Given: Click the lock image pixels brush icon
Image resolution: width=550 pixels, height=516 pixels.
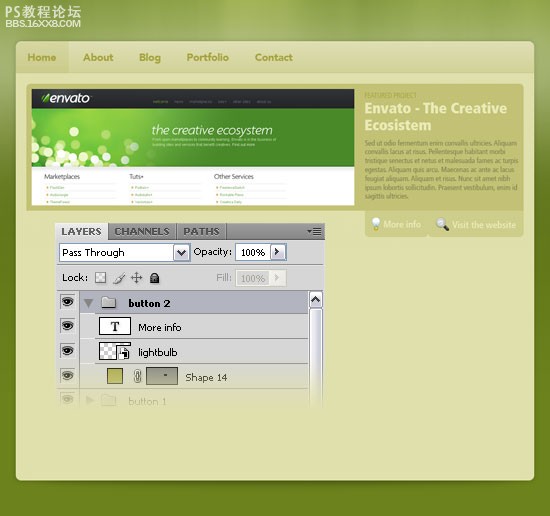Looking at the screenshot, I should tap(119, 278).
